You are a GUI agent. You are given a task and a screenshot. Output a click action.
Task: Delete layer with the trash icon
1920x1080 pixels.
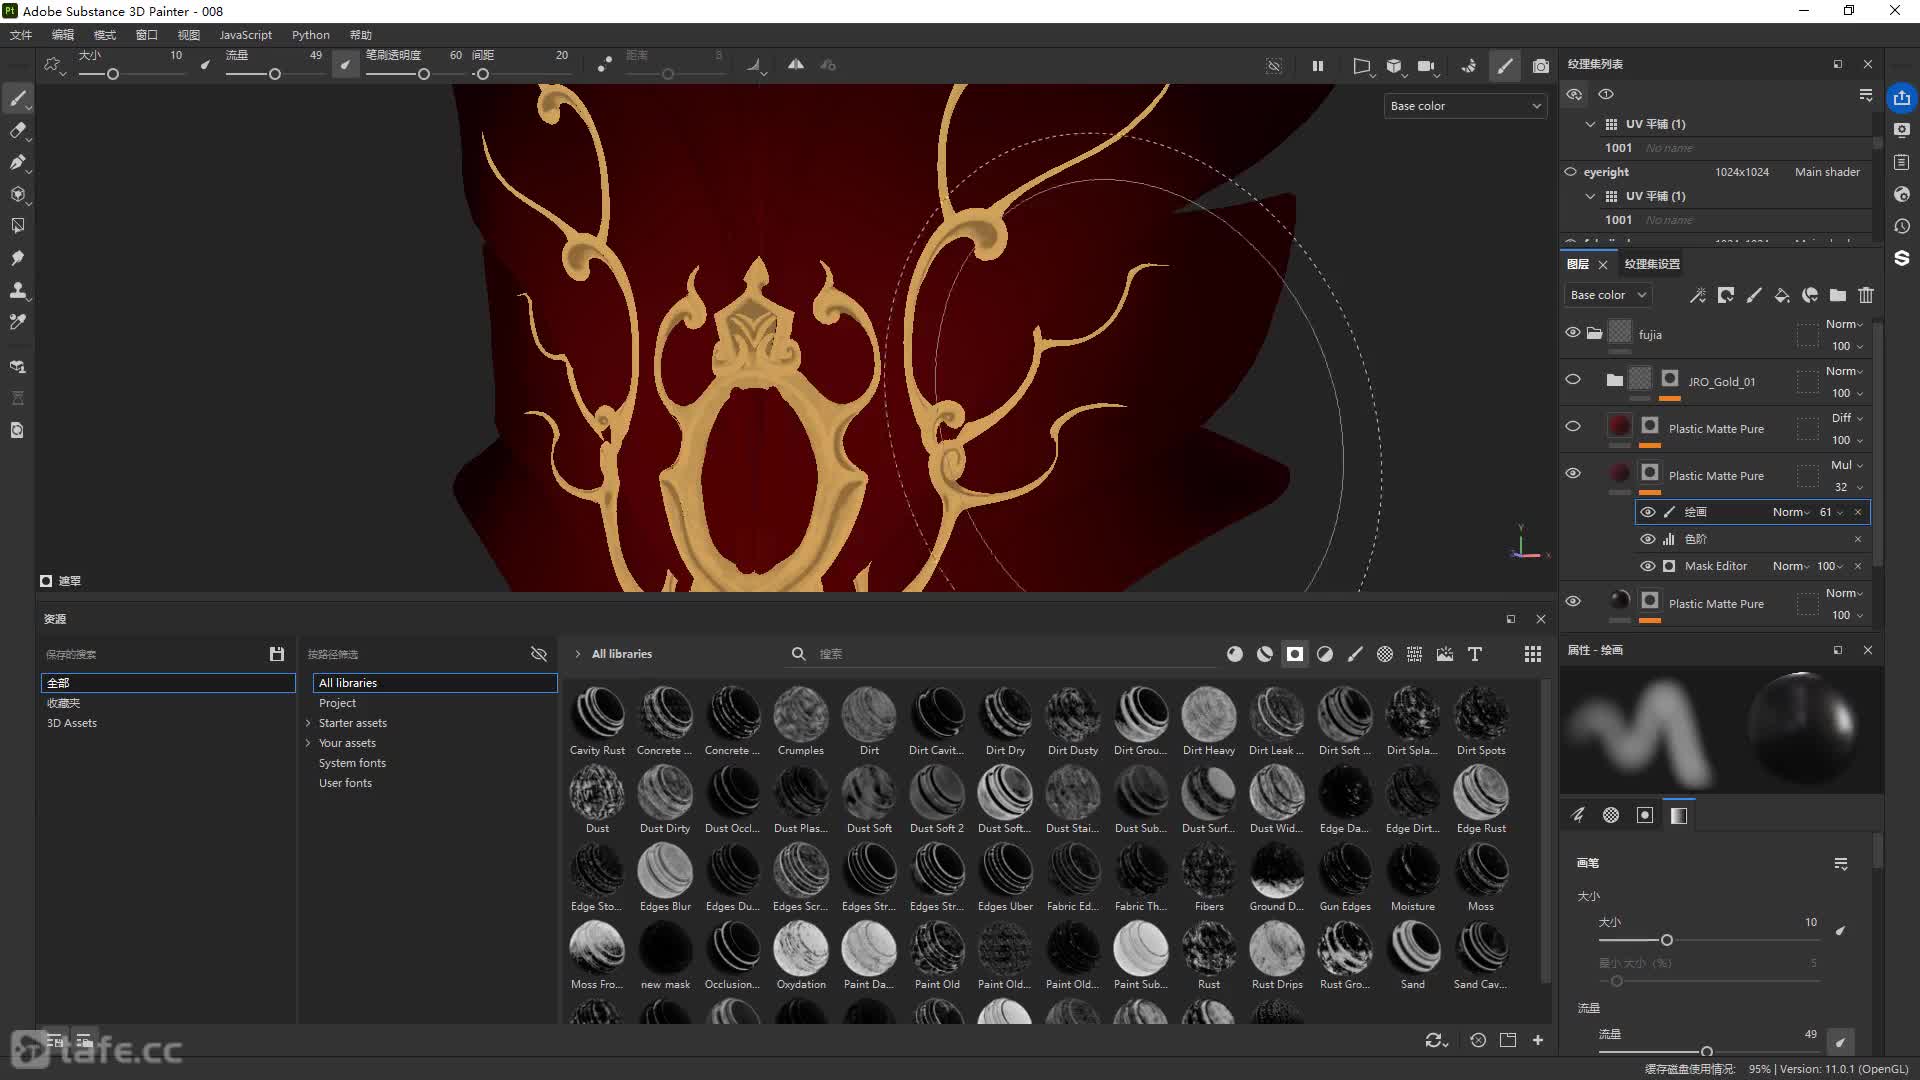click(1866, 295)
